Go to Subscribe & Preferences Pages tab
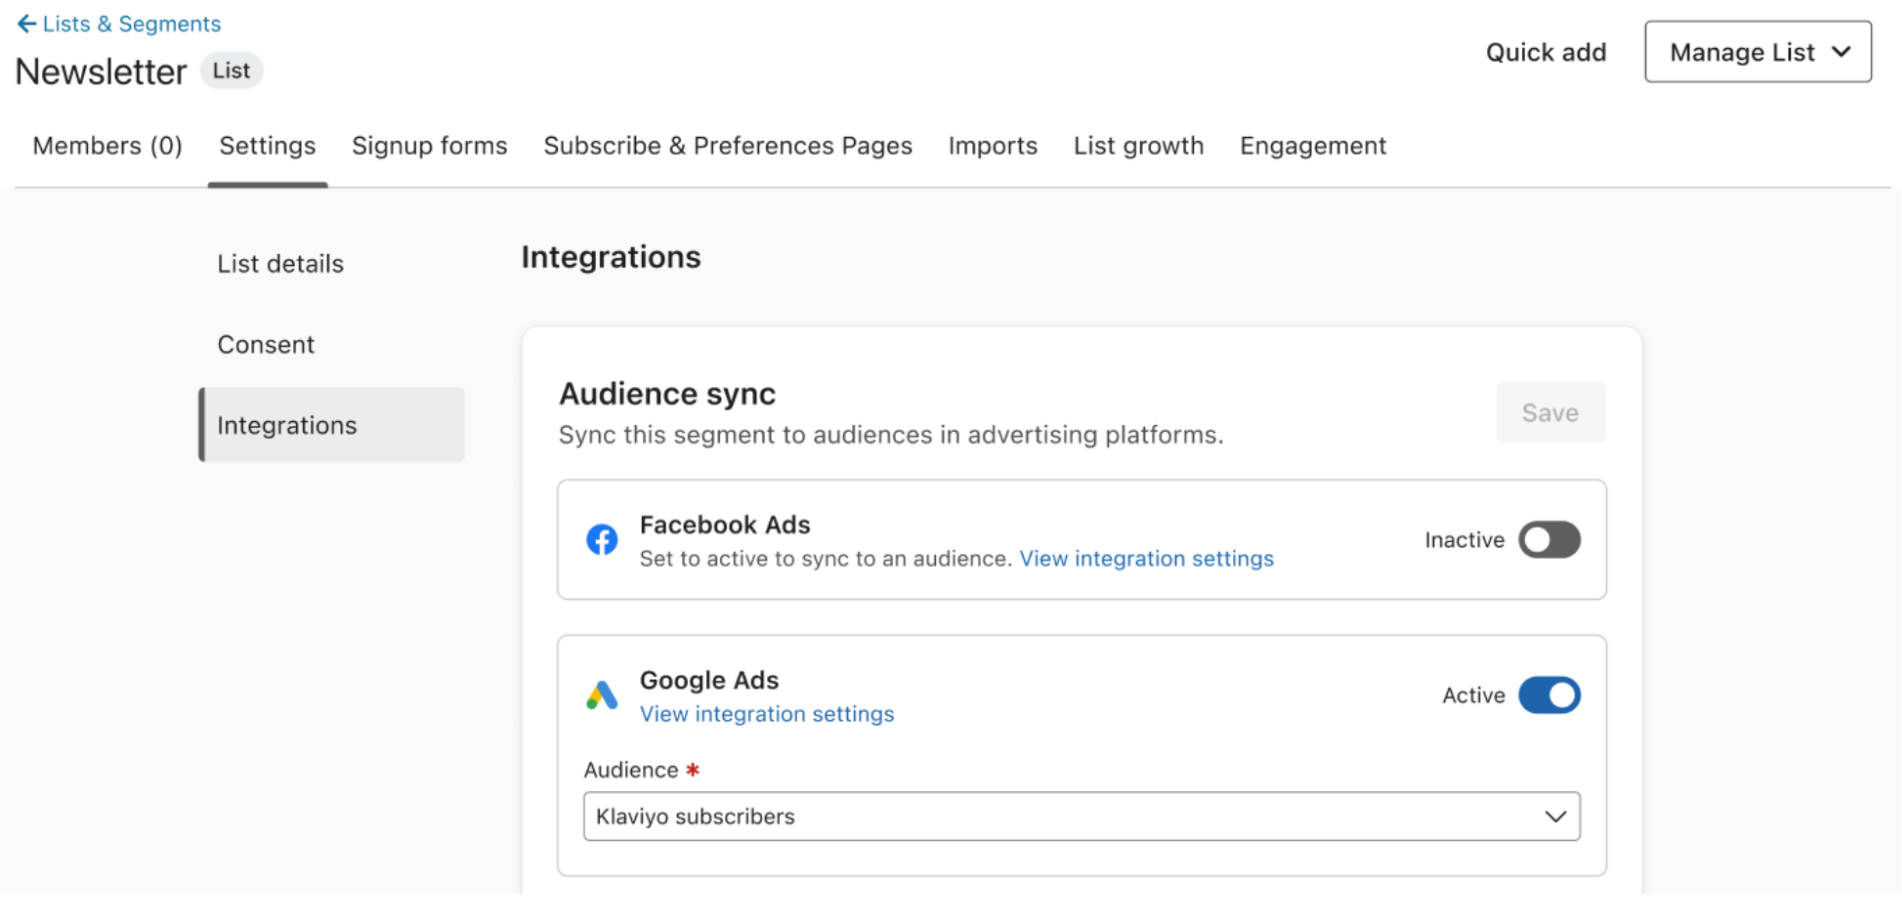Screen dimensions: 1902x898 click(x=727, y=146)
